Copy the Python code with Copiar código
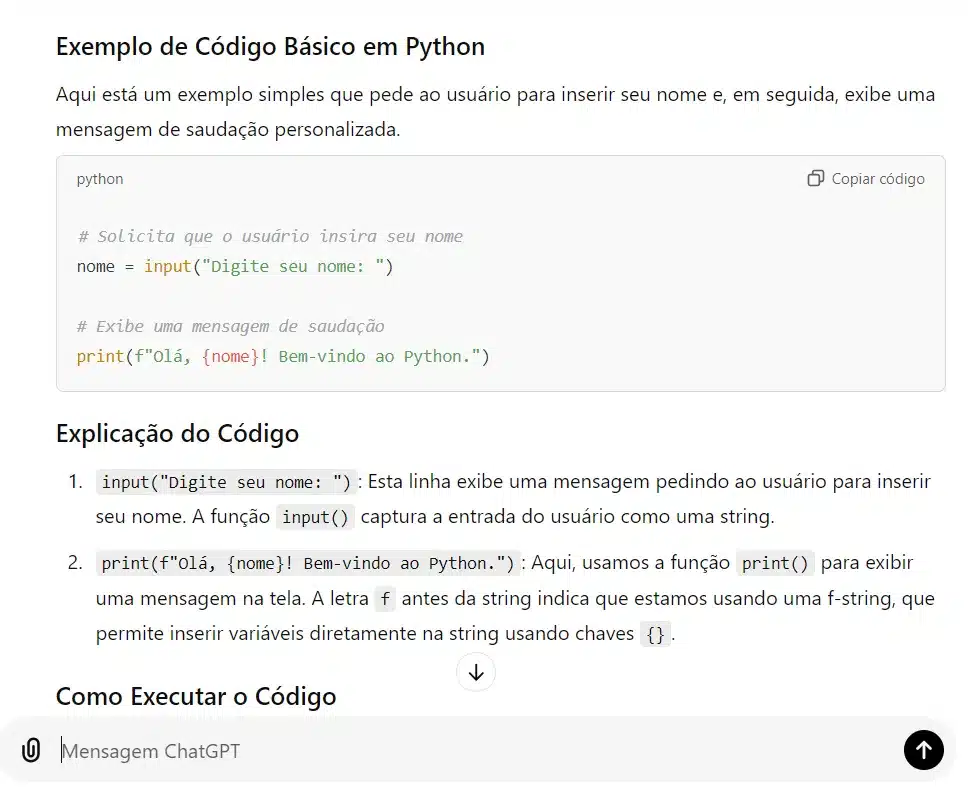This screenshot has width=968, height=796. pyautogui.click(x=866, y=178)
